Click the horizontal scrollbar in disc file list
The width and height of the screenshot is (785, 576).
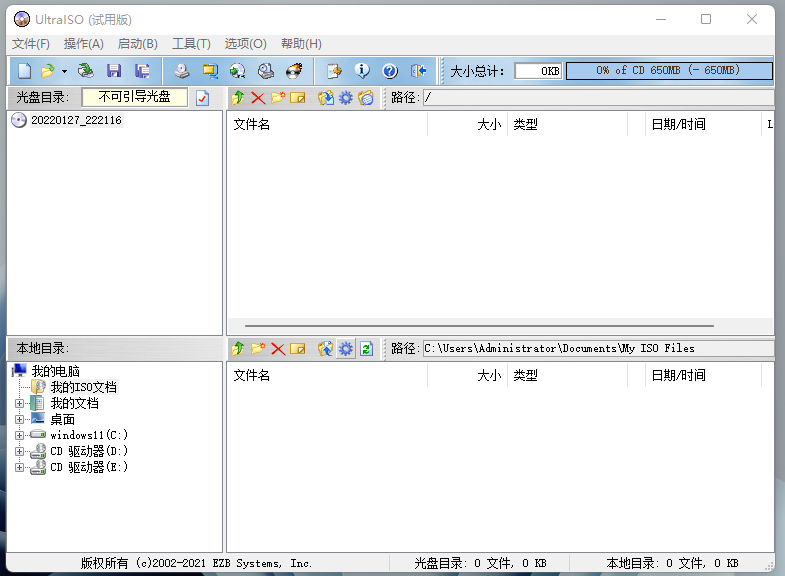479,326
